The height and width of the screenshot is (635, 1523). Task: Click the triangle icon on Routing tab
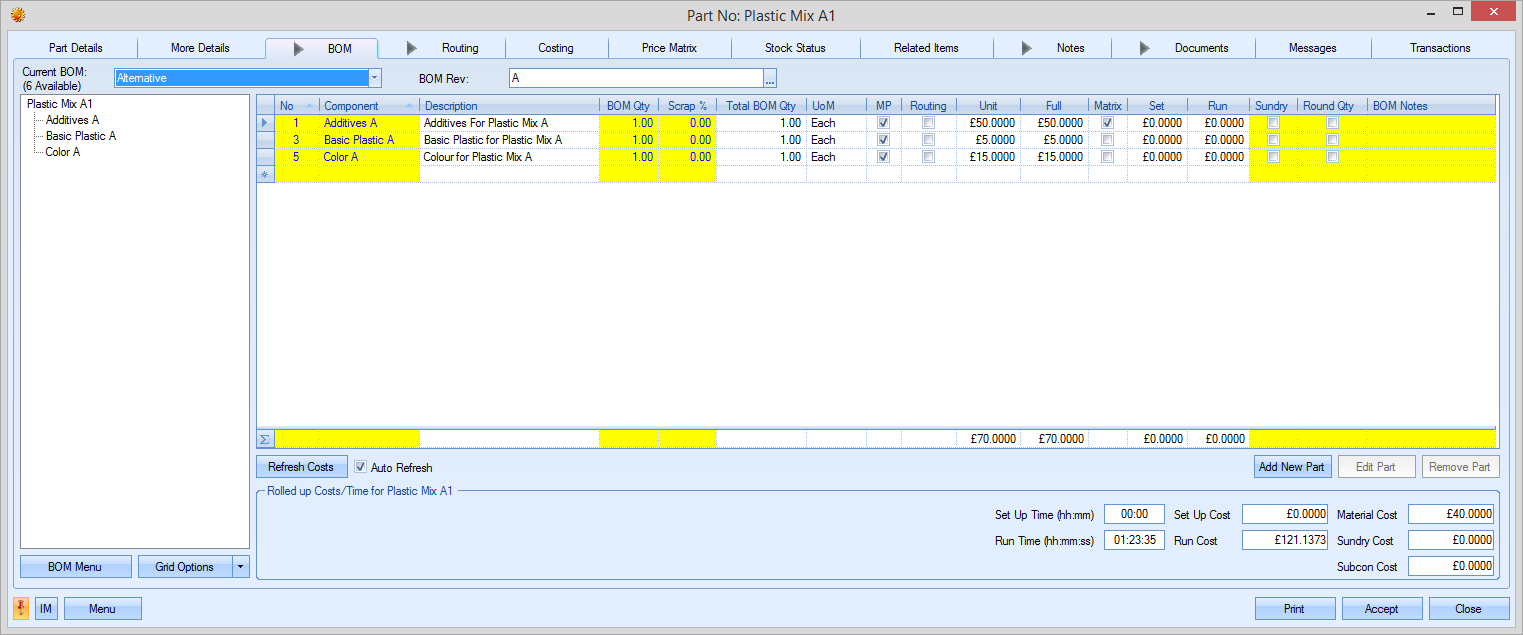412,48
